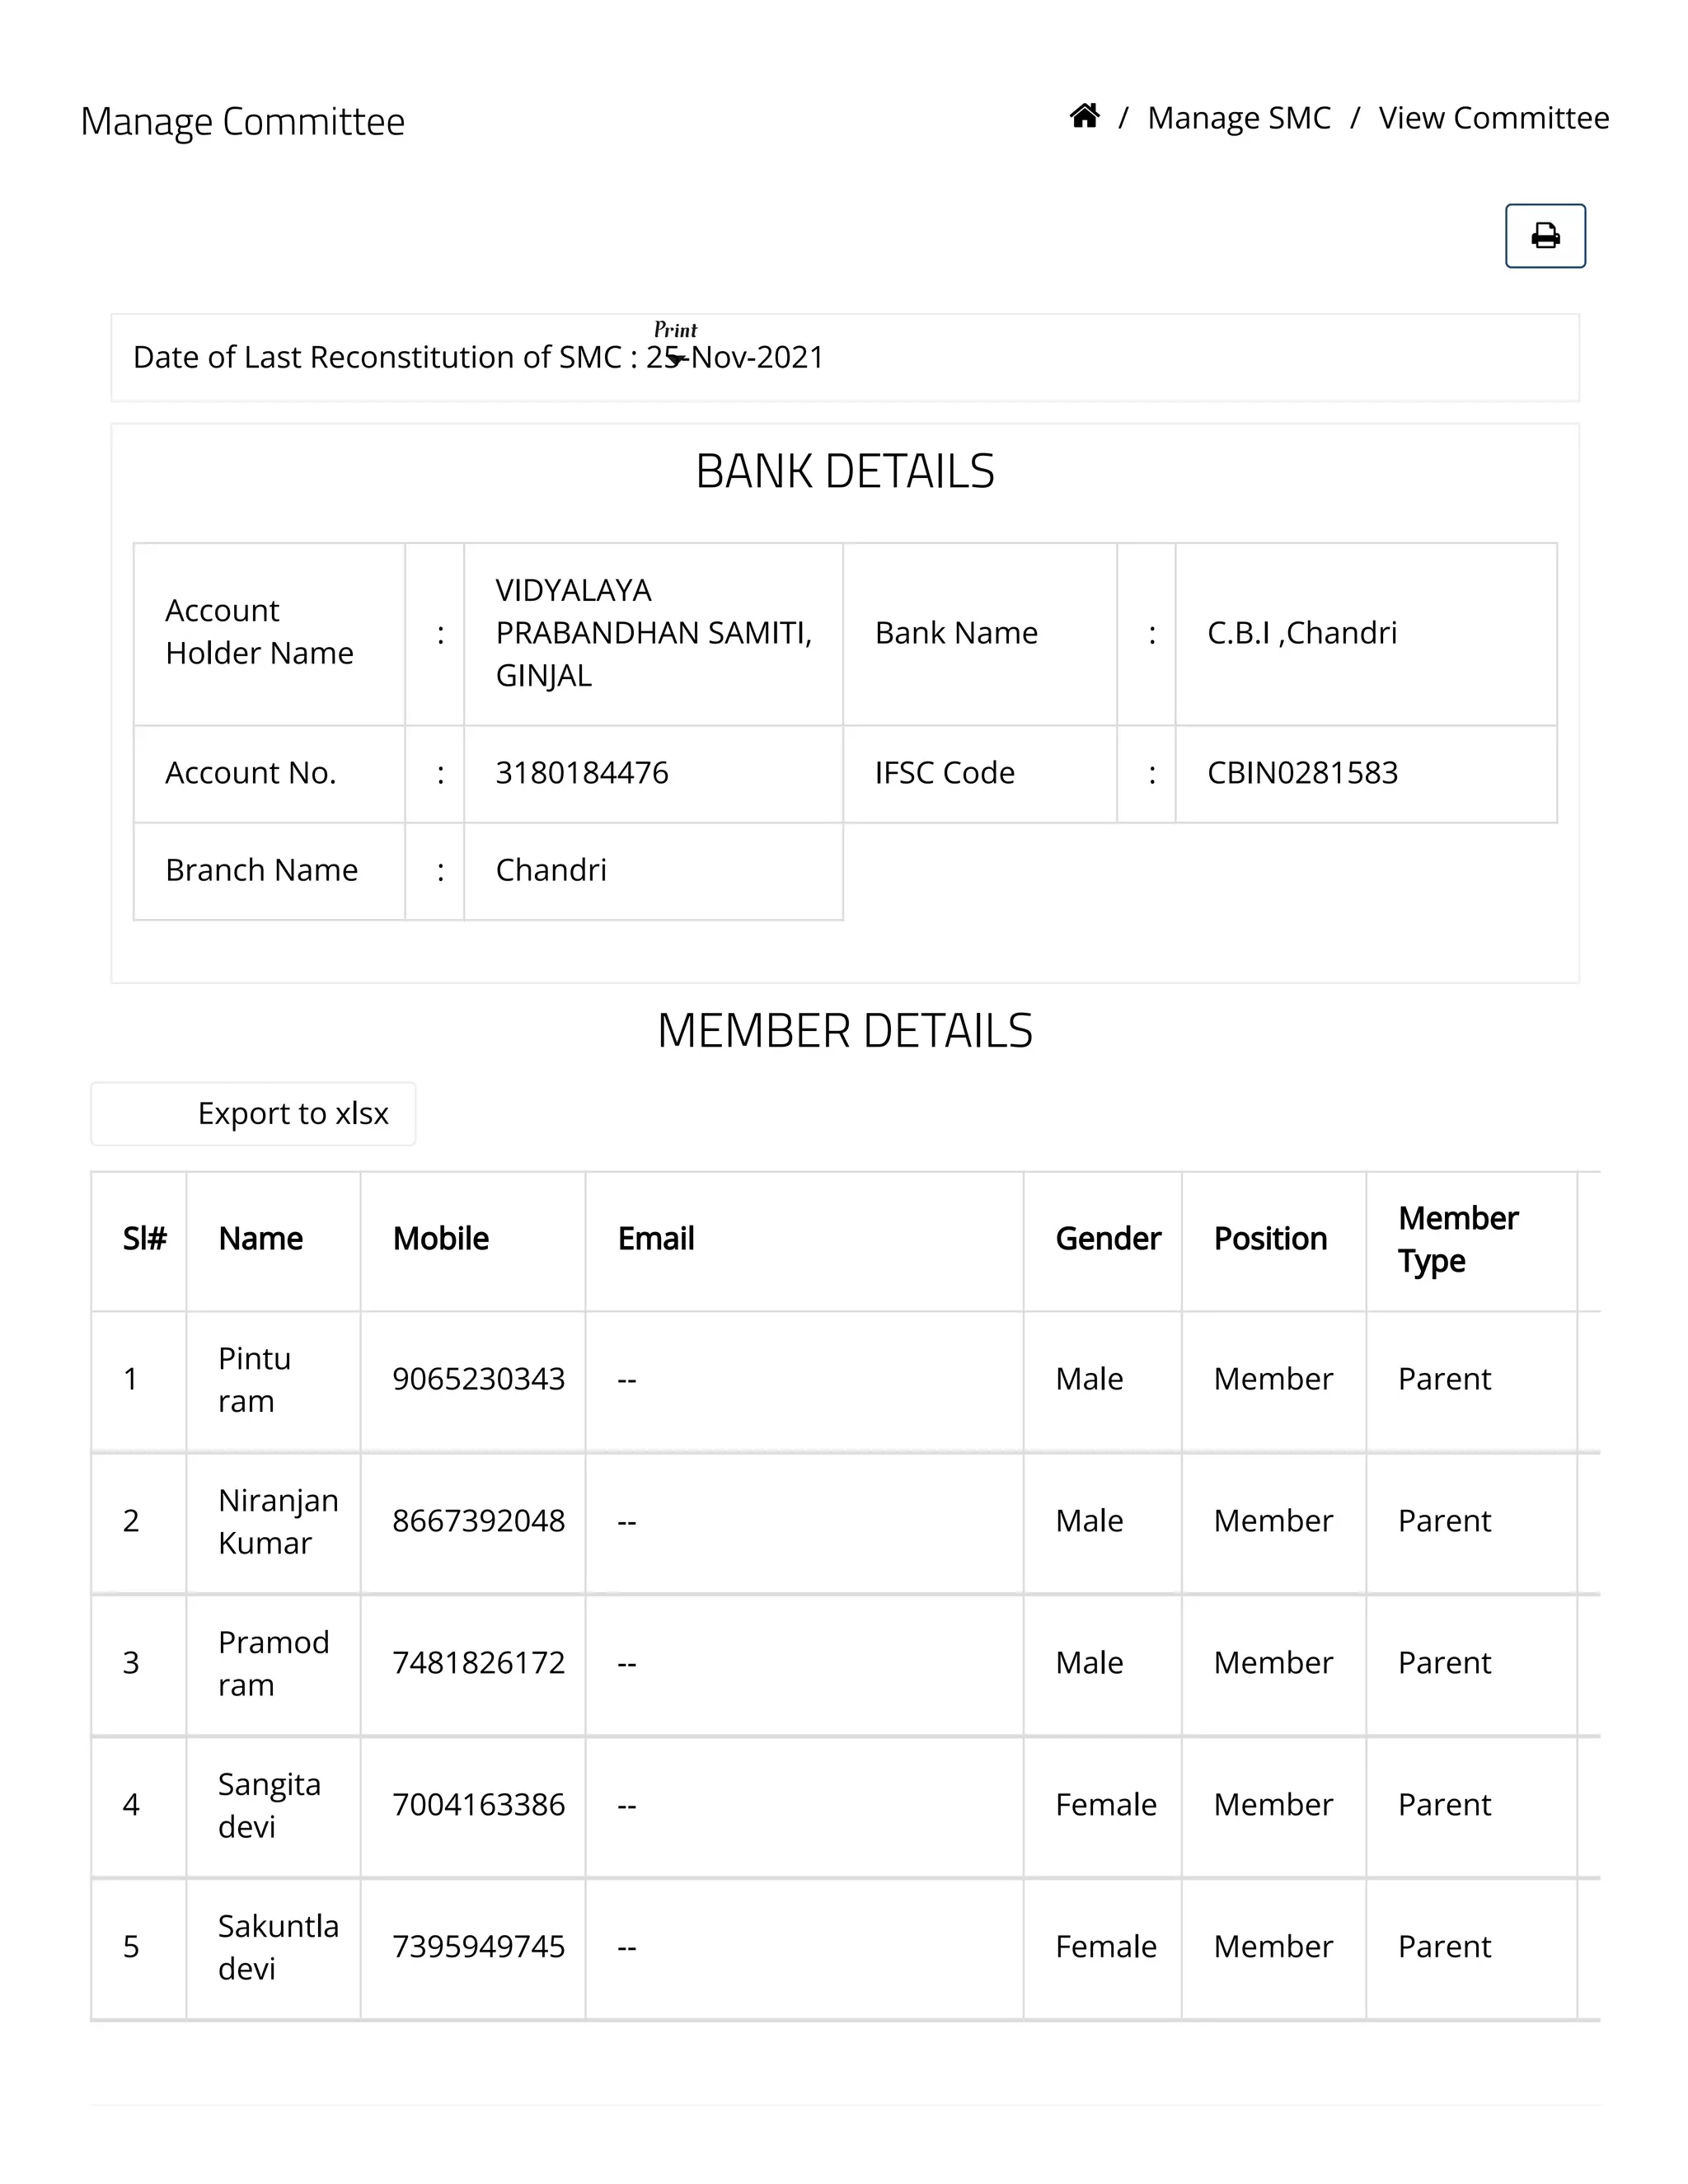Select Sangita devi name cell
The image size is (1688, 2184).
[x=269, y=1805]
